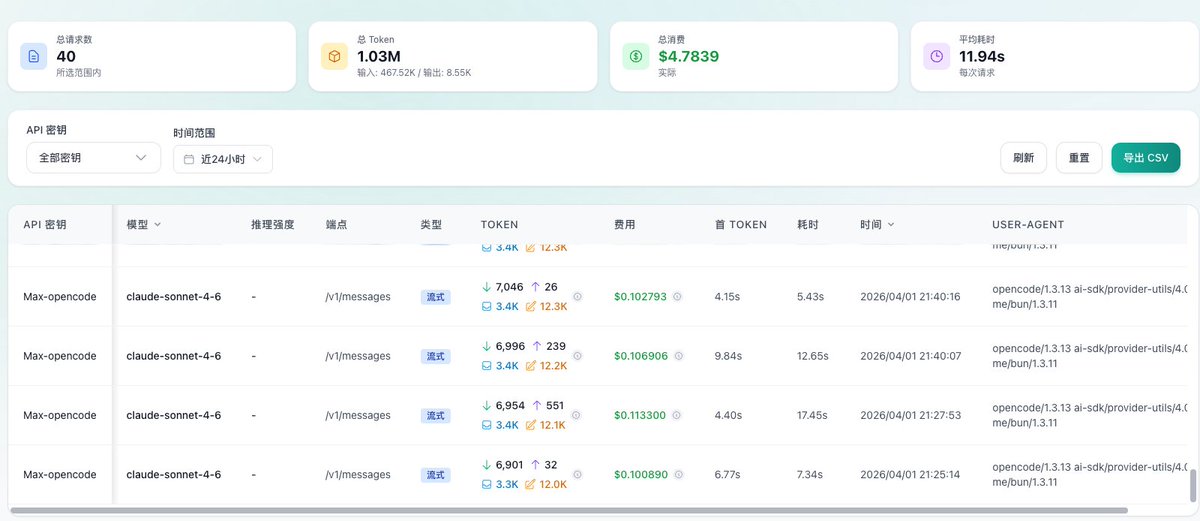Click the duration value 12.65s

(x=813, y=356)
